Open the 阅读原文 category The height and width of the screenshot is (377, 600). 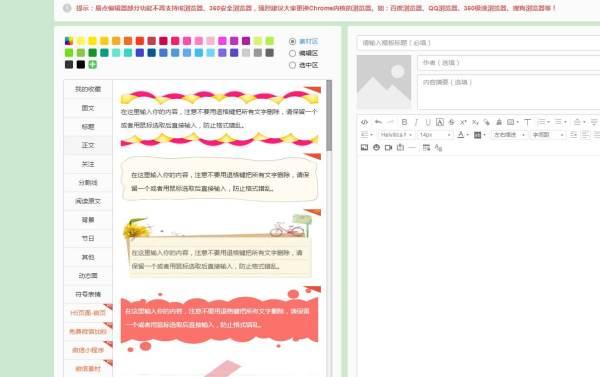tap(88, 201)
